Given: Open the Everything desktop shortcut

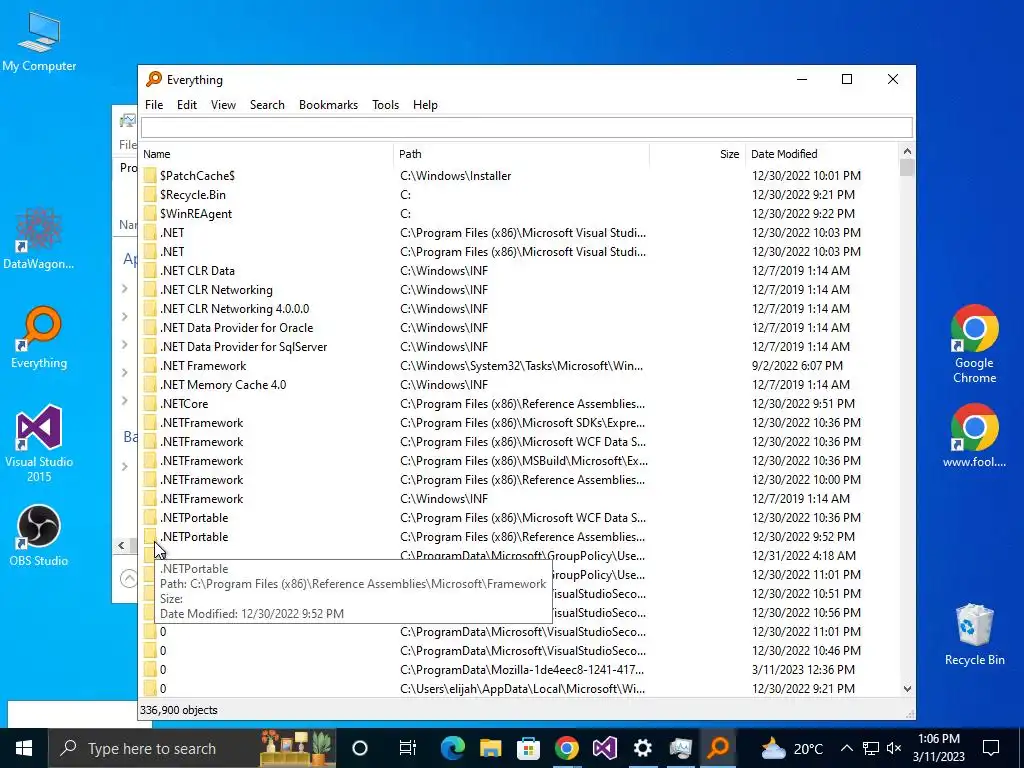Looking at the screenshot, I should point(39,338).
